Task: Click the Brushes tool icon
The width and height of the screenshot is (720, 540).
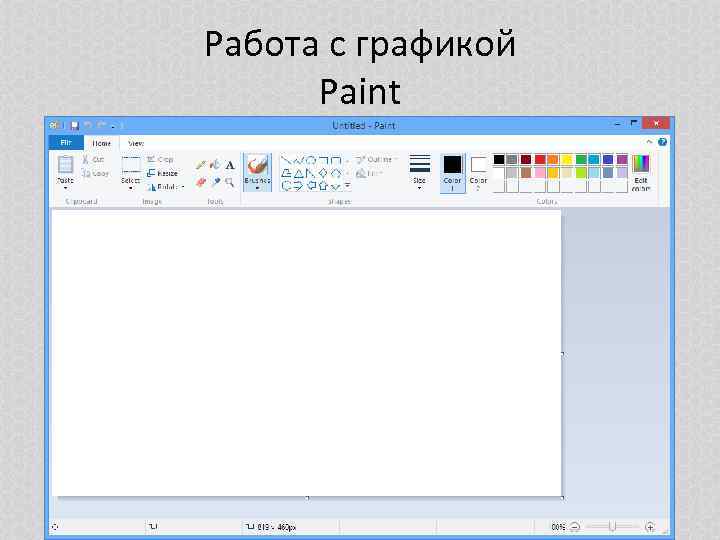Action: pos(257,165)
